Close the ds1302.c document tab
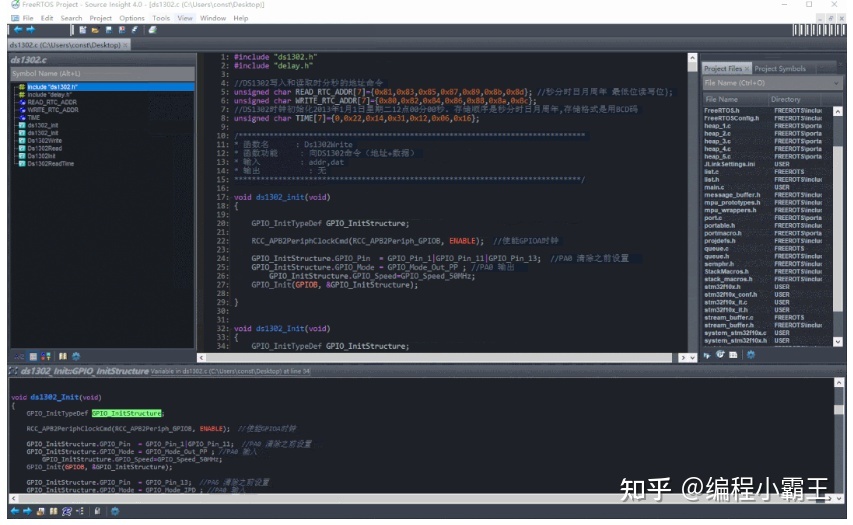The image size is (853, 525). click(x=126, y=45)
